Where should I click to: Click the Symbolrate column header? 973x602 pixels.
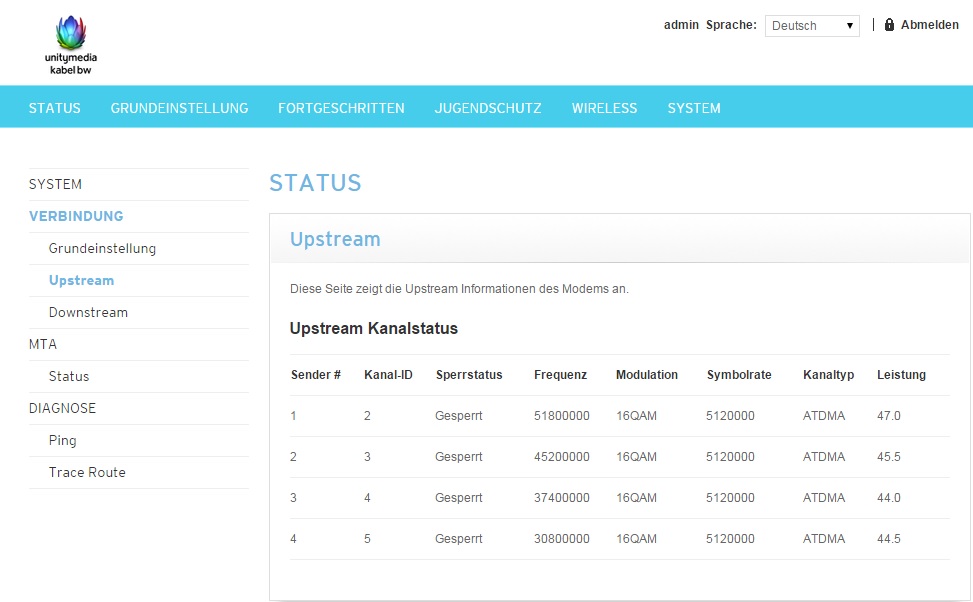[739, 375]
